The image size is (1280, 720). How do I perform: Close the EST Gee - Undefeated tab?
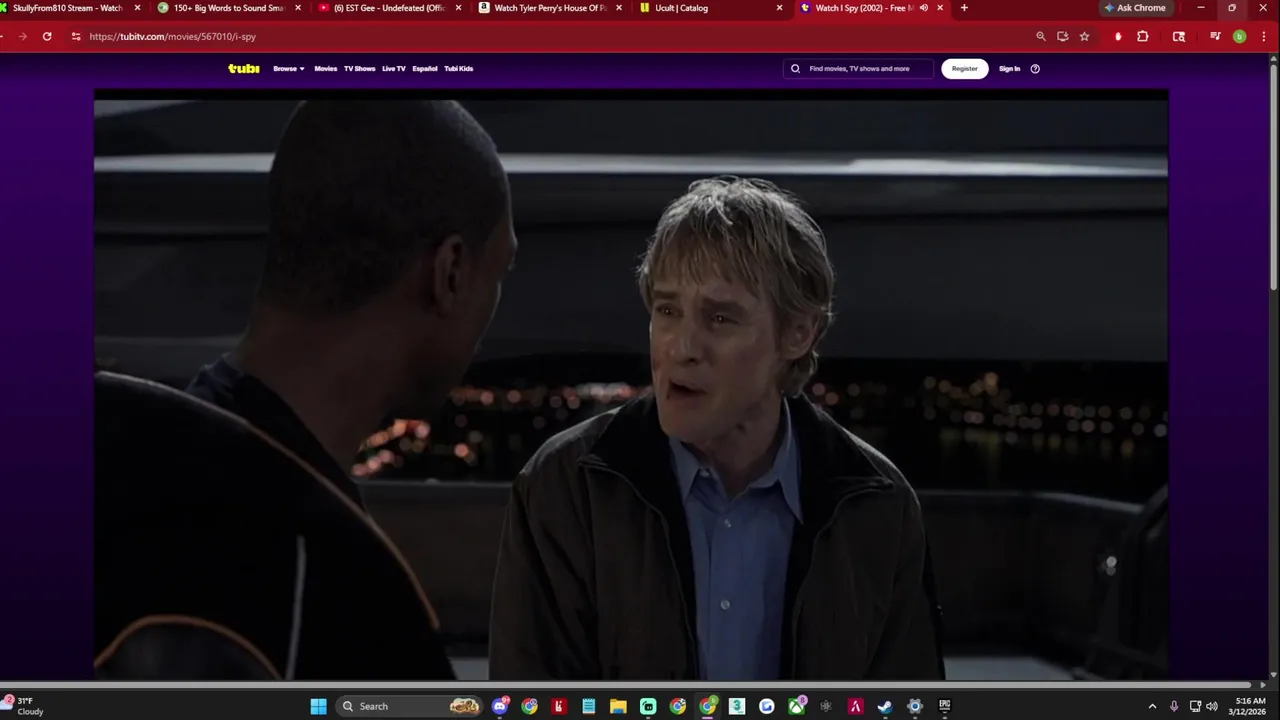(x=459, y=8)
